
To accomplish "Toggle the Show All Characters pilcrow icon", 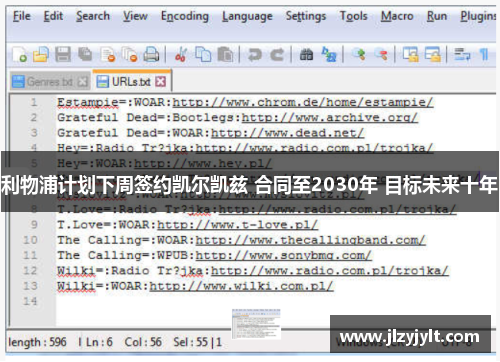I will [x=484, y=54].
